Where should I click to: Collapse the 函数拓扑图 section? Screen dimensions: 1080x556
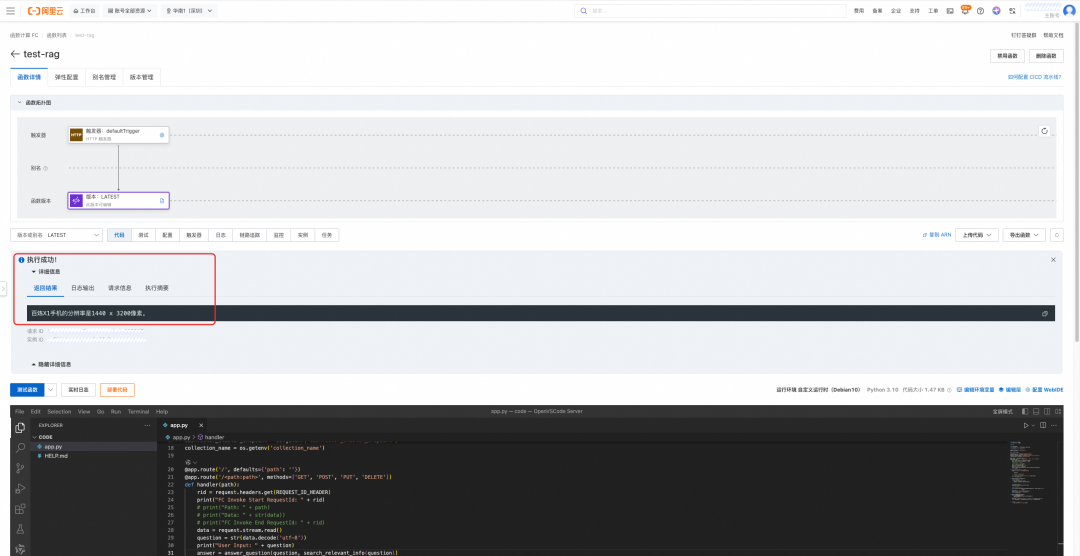[x=19, y=102]
